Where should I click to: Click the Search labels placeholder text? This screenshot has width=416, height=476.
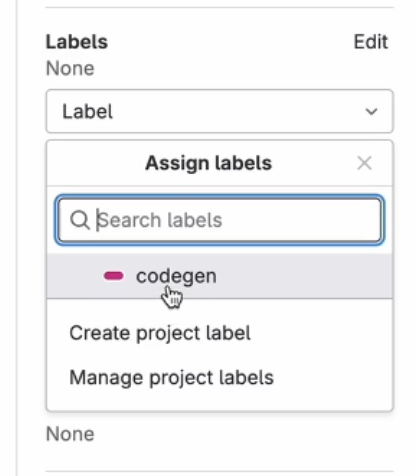(160, 220)
